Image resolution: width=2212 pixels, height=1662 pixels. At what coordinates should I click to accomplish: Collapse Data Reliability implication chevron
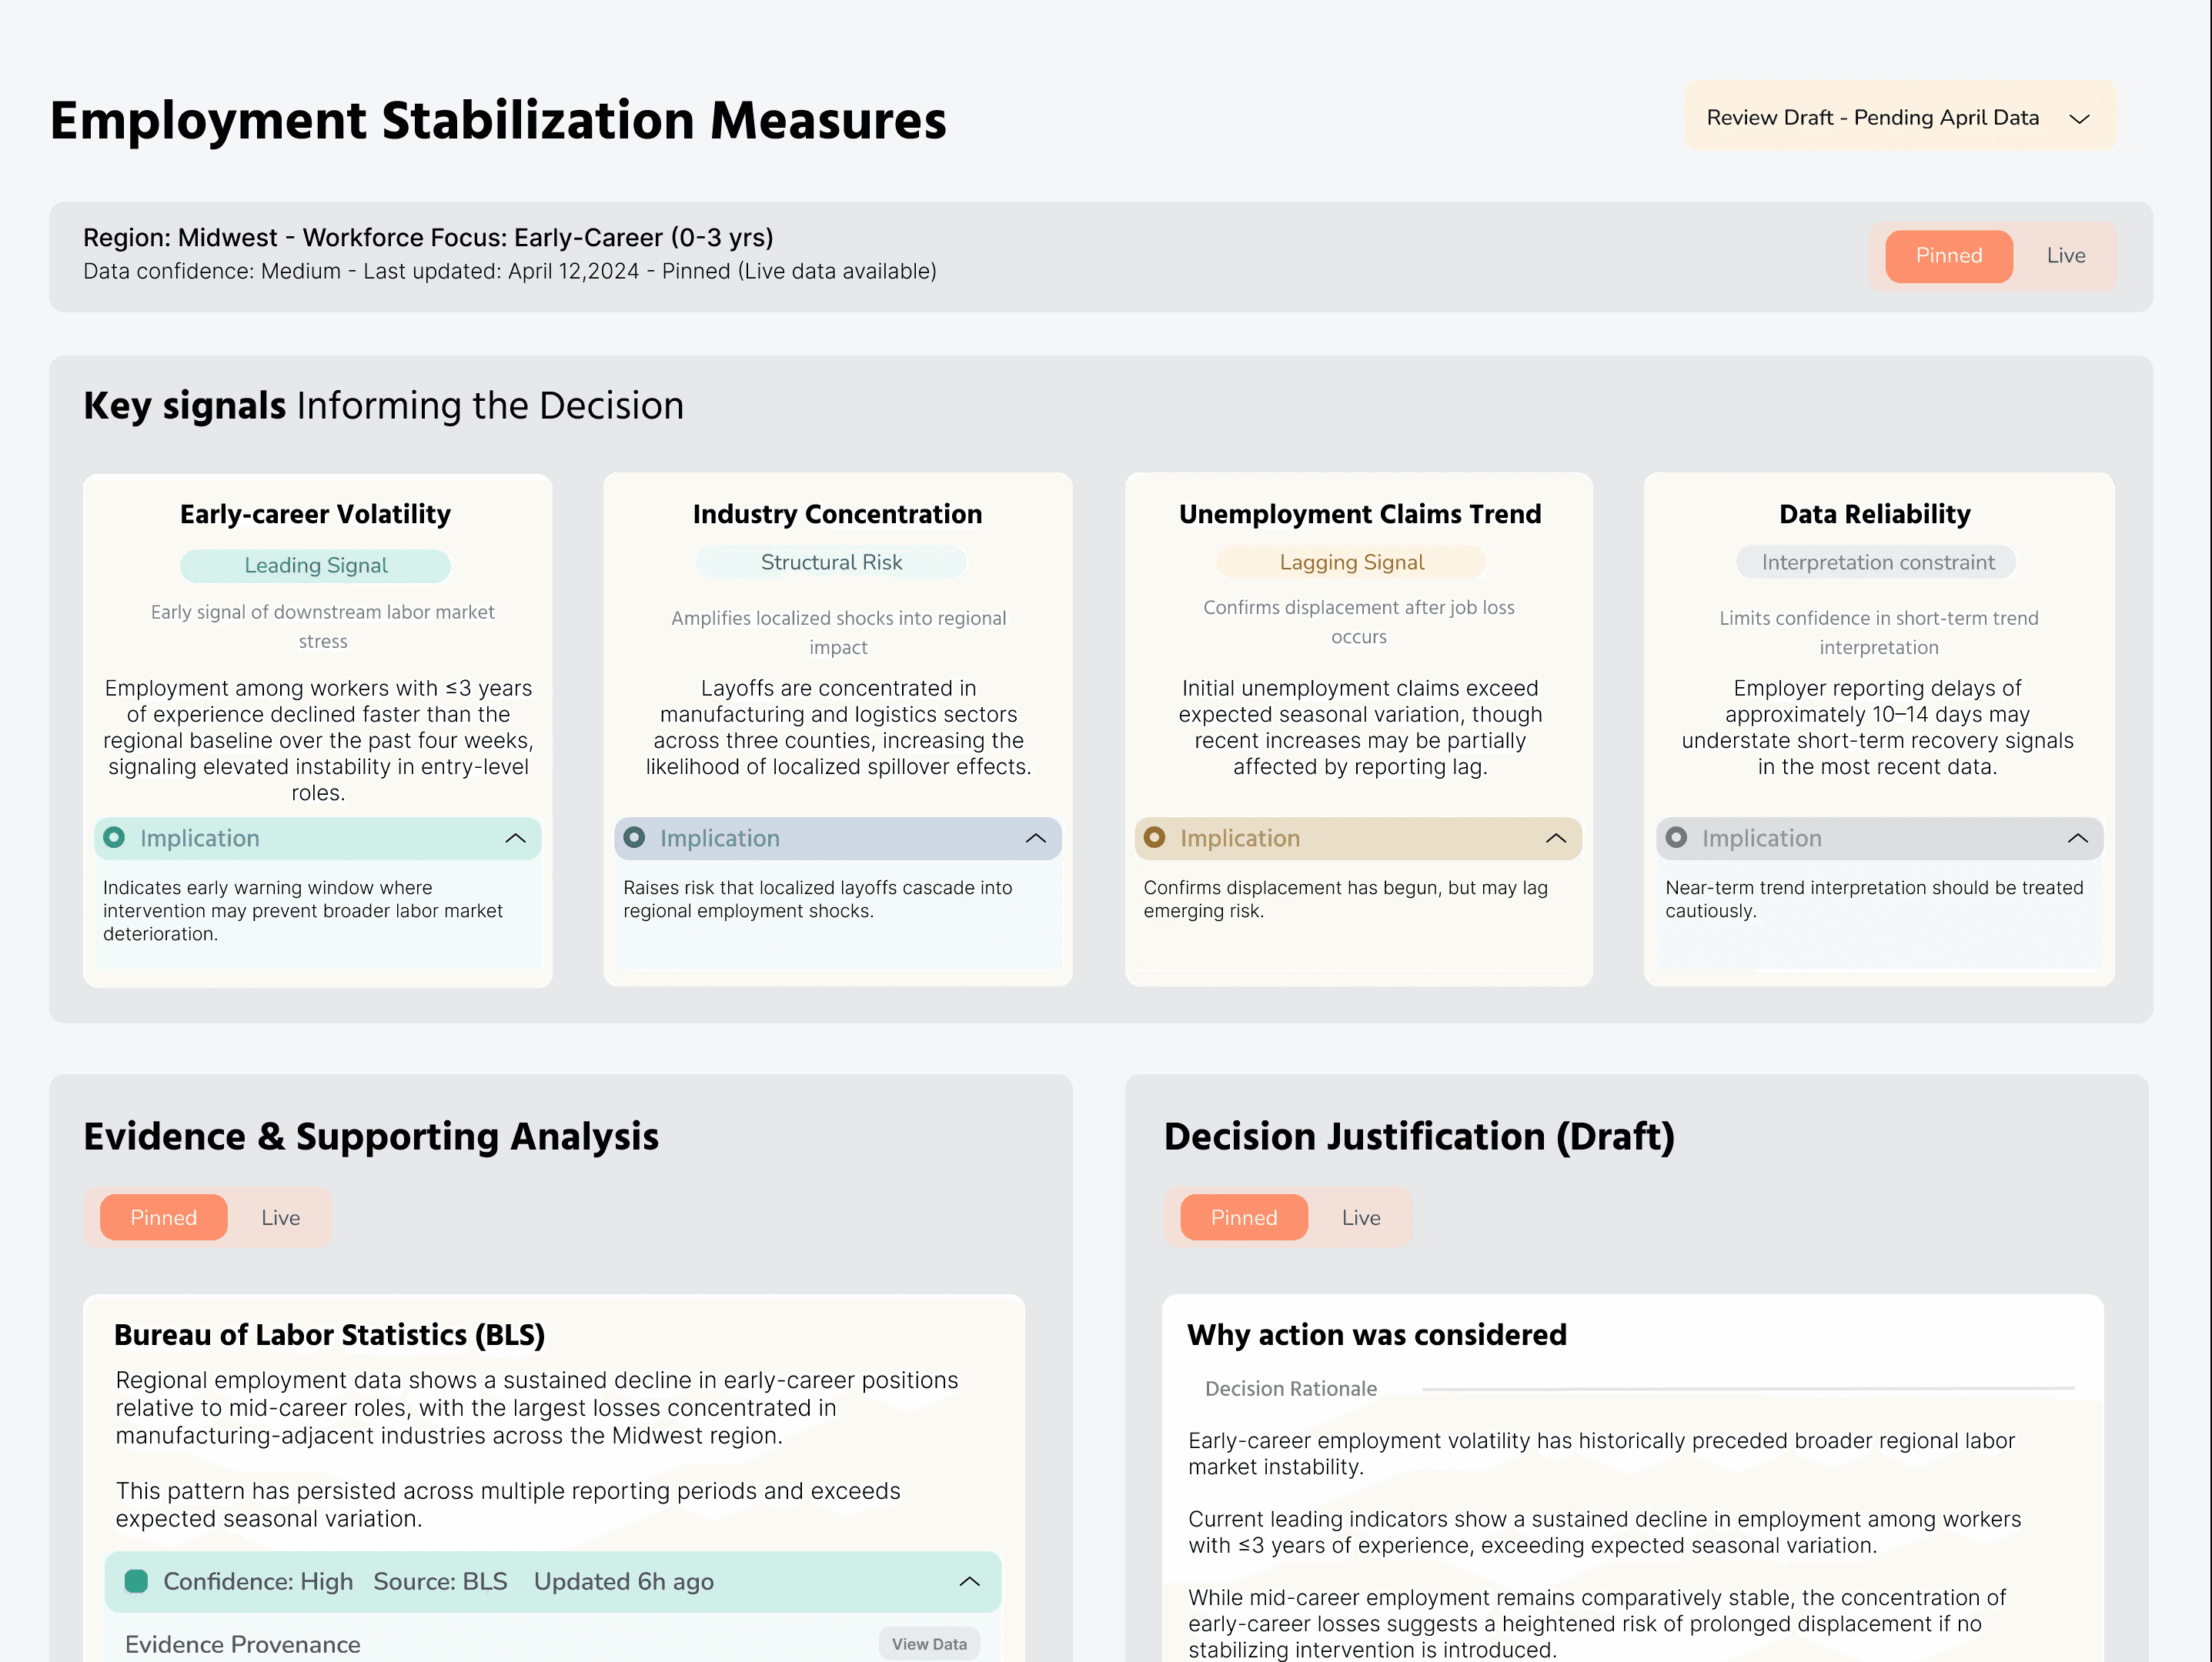point(2077,838)
